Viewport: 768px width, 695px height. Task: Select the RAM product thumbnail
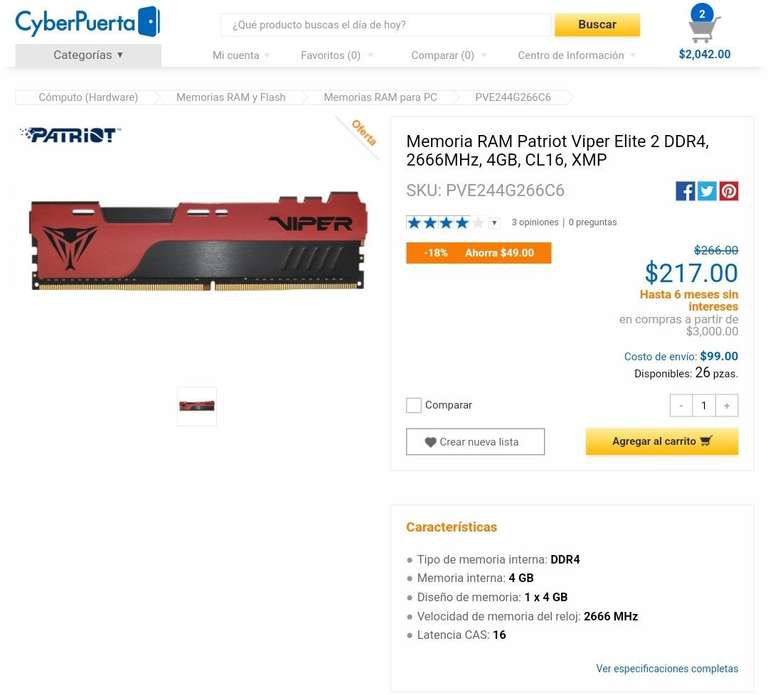click(196, 406)
